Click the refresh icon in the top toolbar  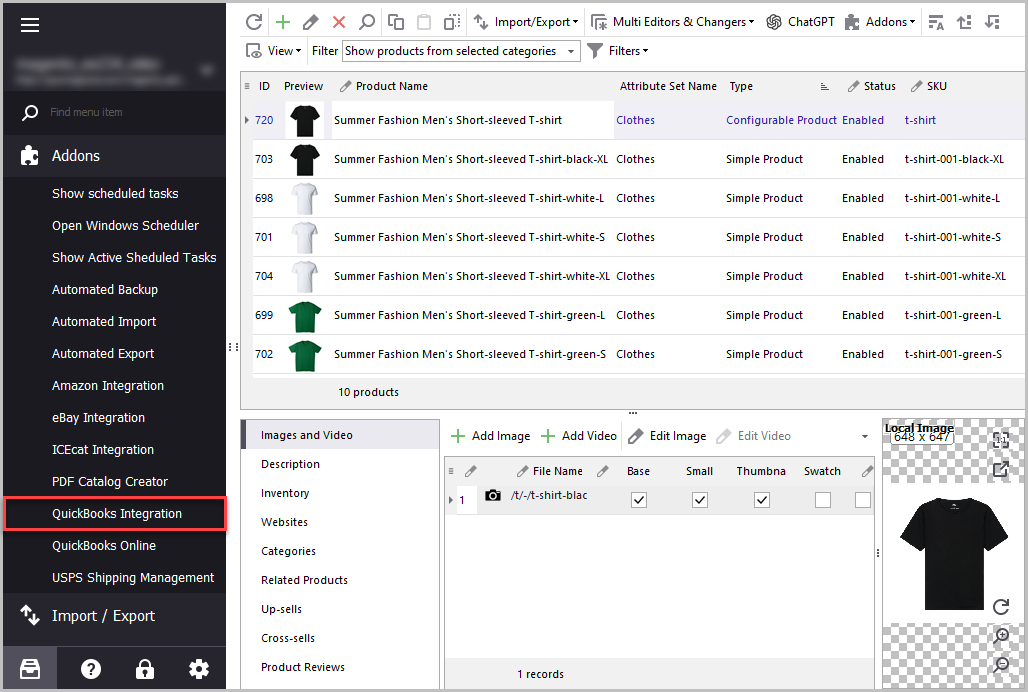tap(254, 22)
